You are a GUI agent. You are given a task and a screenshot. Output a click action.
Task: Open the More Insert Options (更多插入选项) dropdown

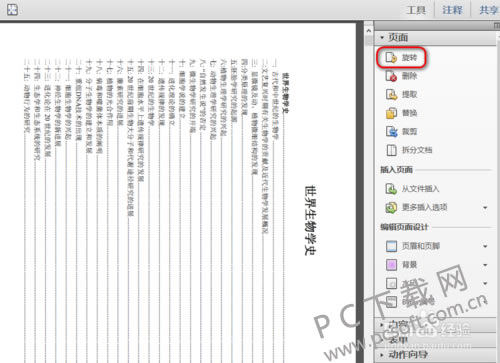click(x=485, y=208)
